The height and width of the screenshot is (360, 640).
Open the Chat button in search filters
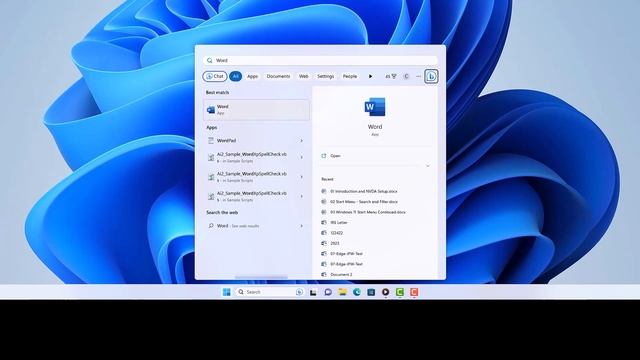[215, 76]
